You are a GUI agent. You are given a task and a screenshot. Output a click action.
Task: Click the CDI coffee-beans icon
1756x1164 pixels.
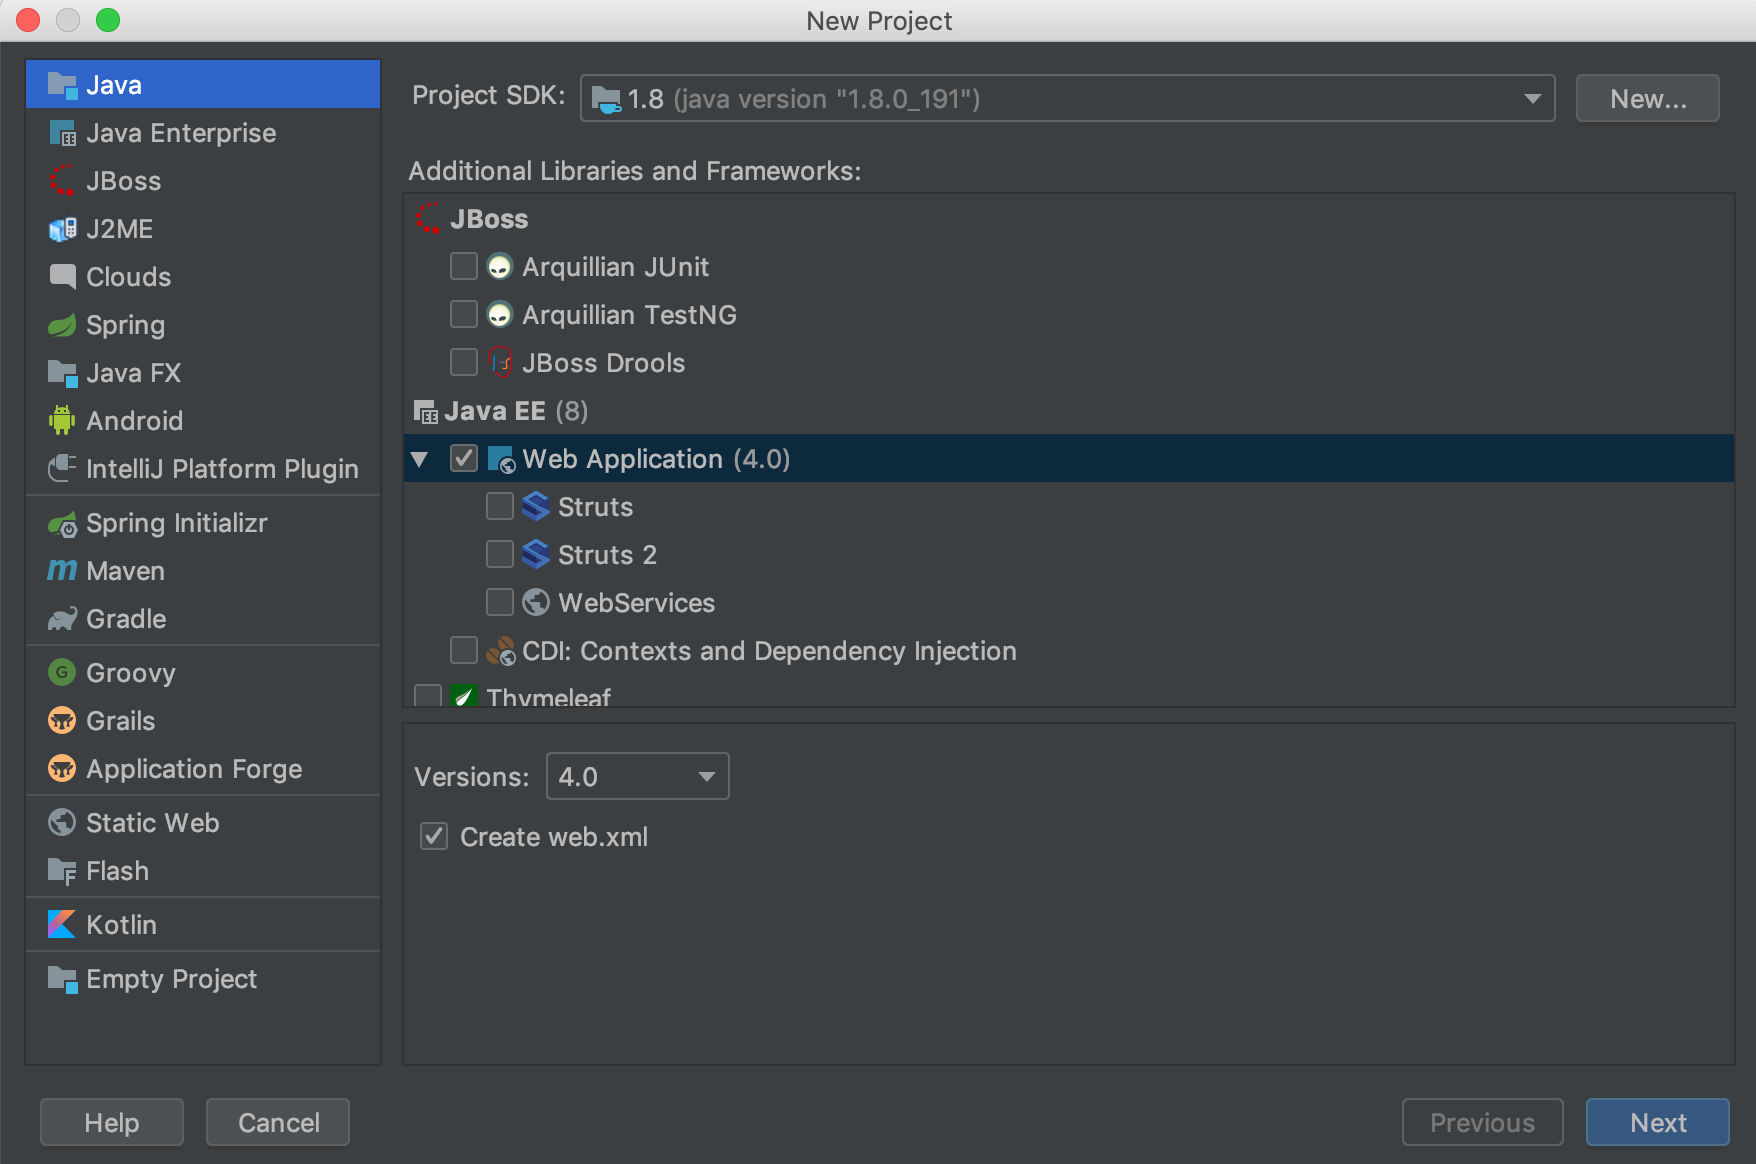tap(501, 651)
